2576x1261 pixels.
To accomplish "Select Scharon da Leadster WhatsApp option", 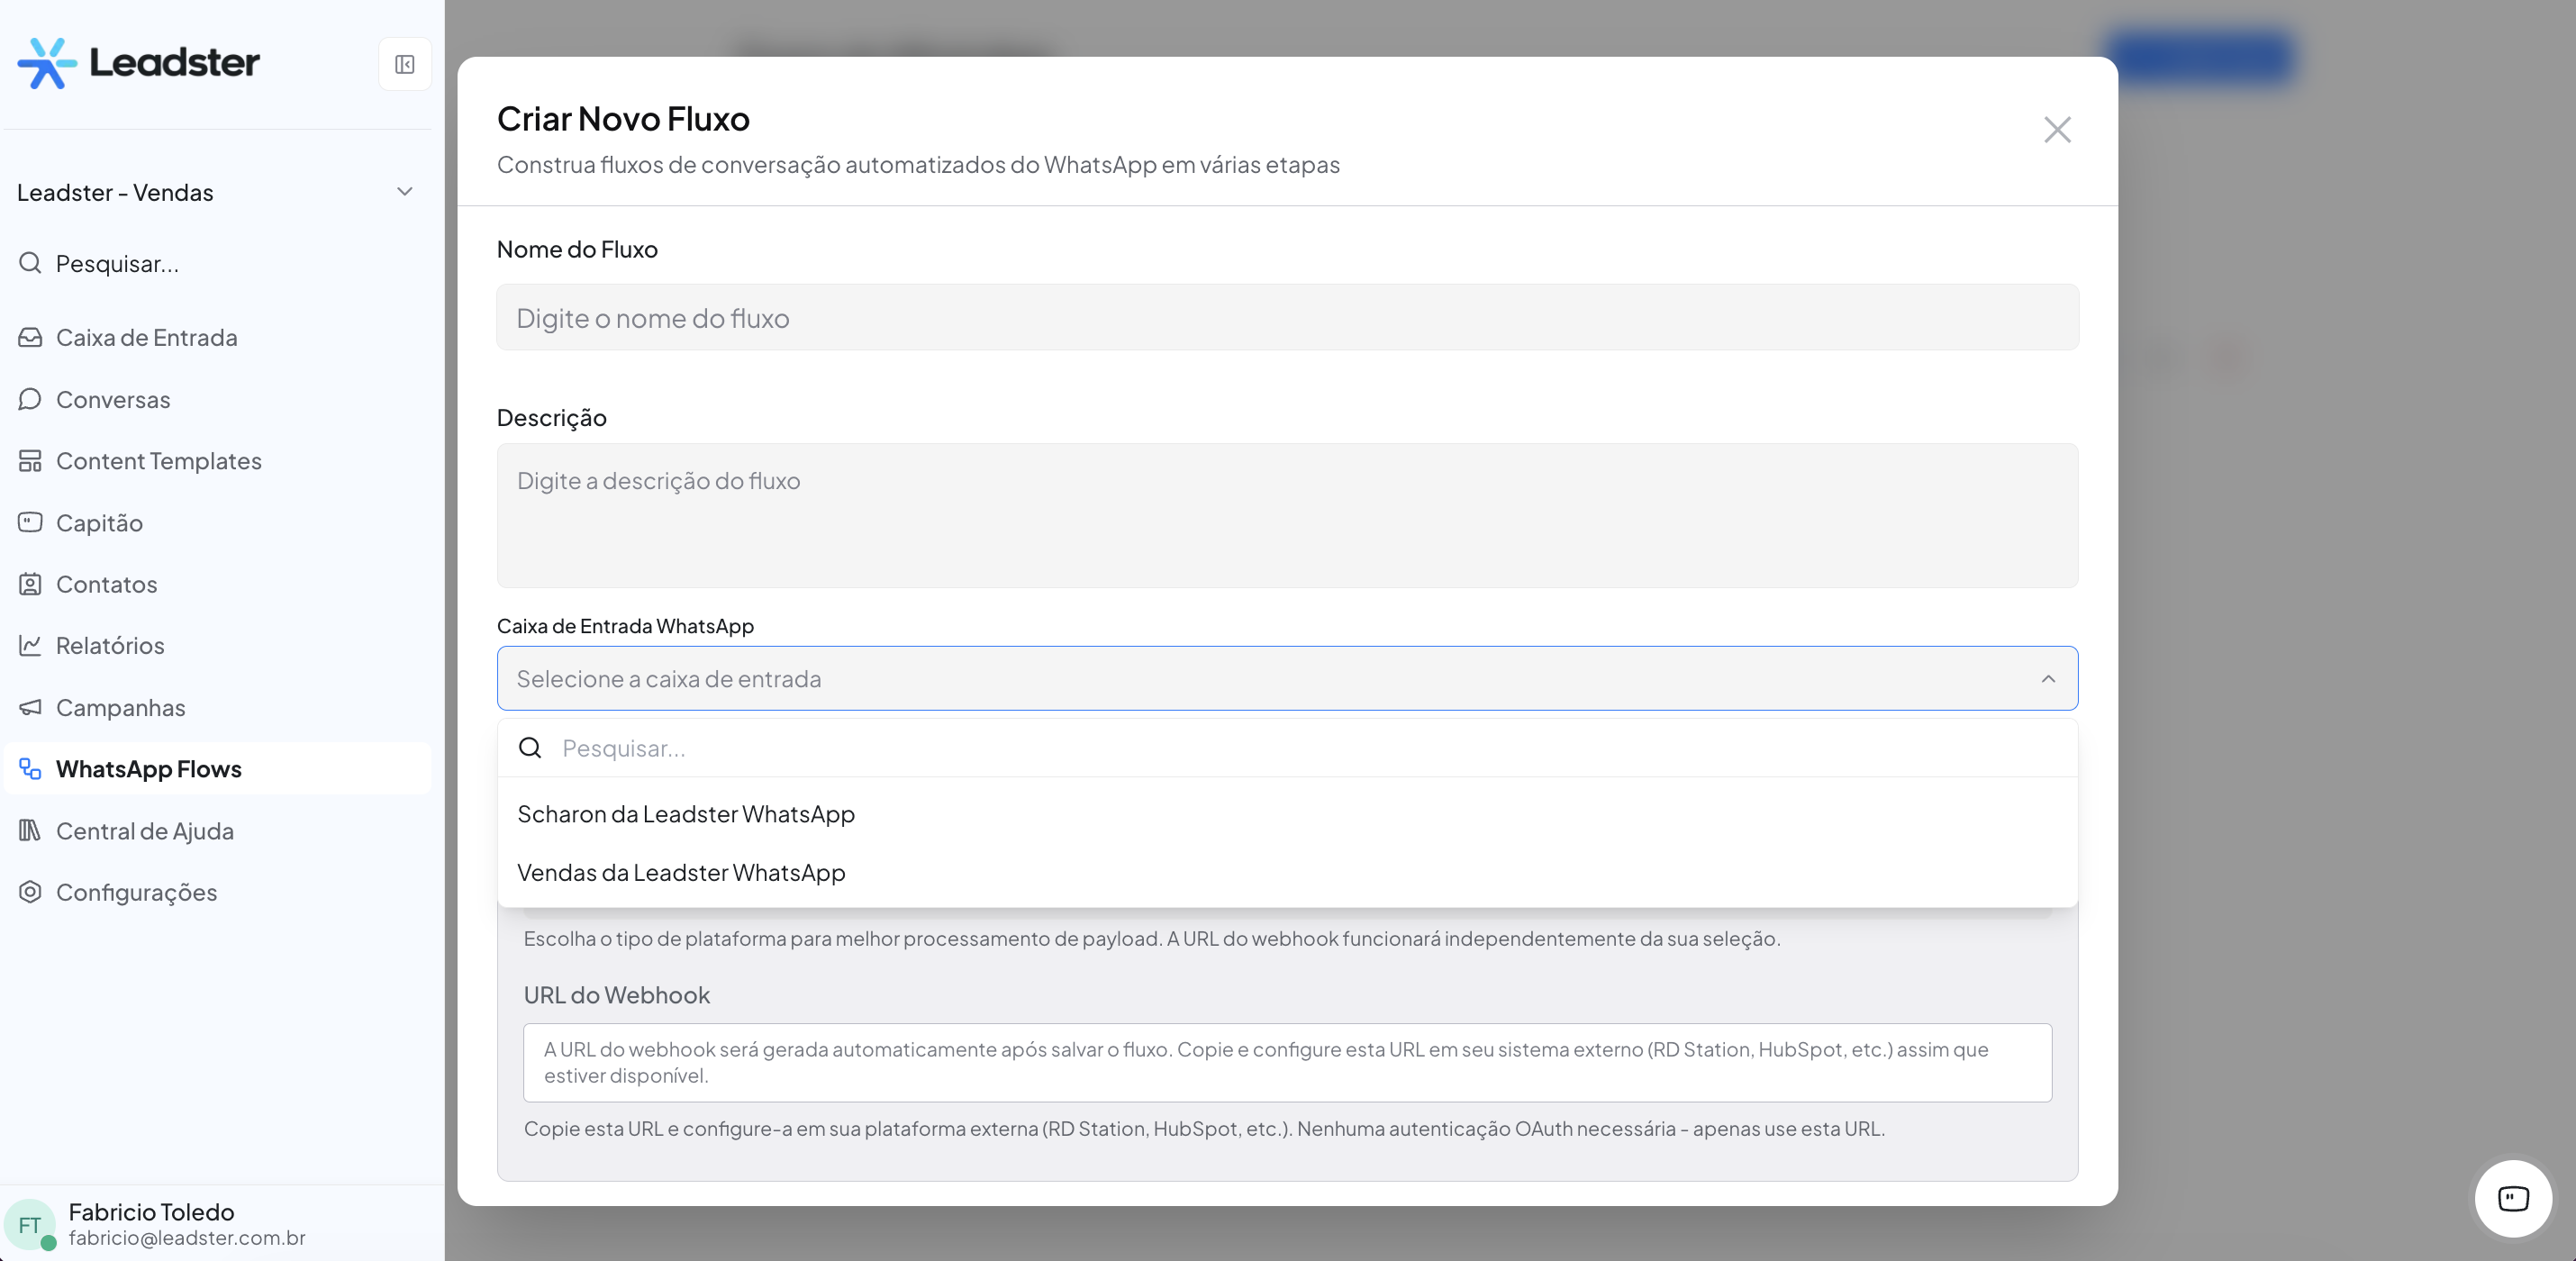I will (x=686, y=814).
